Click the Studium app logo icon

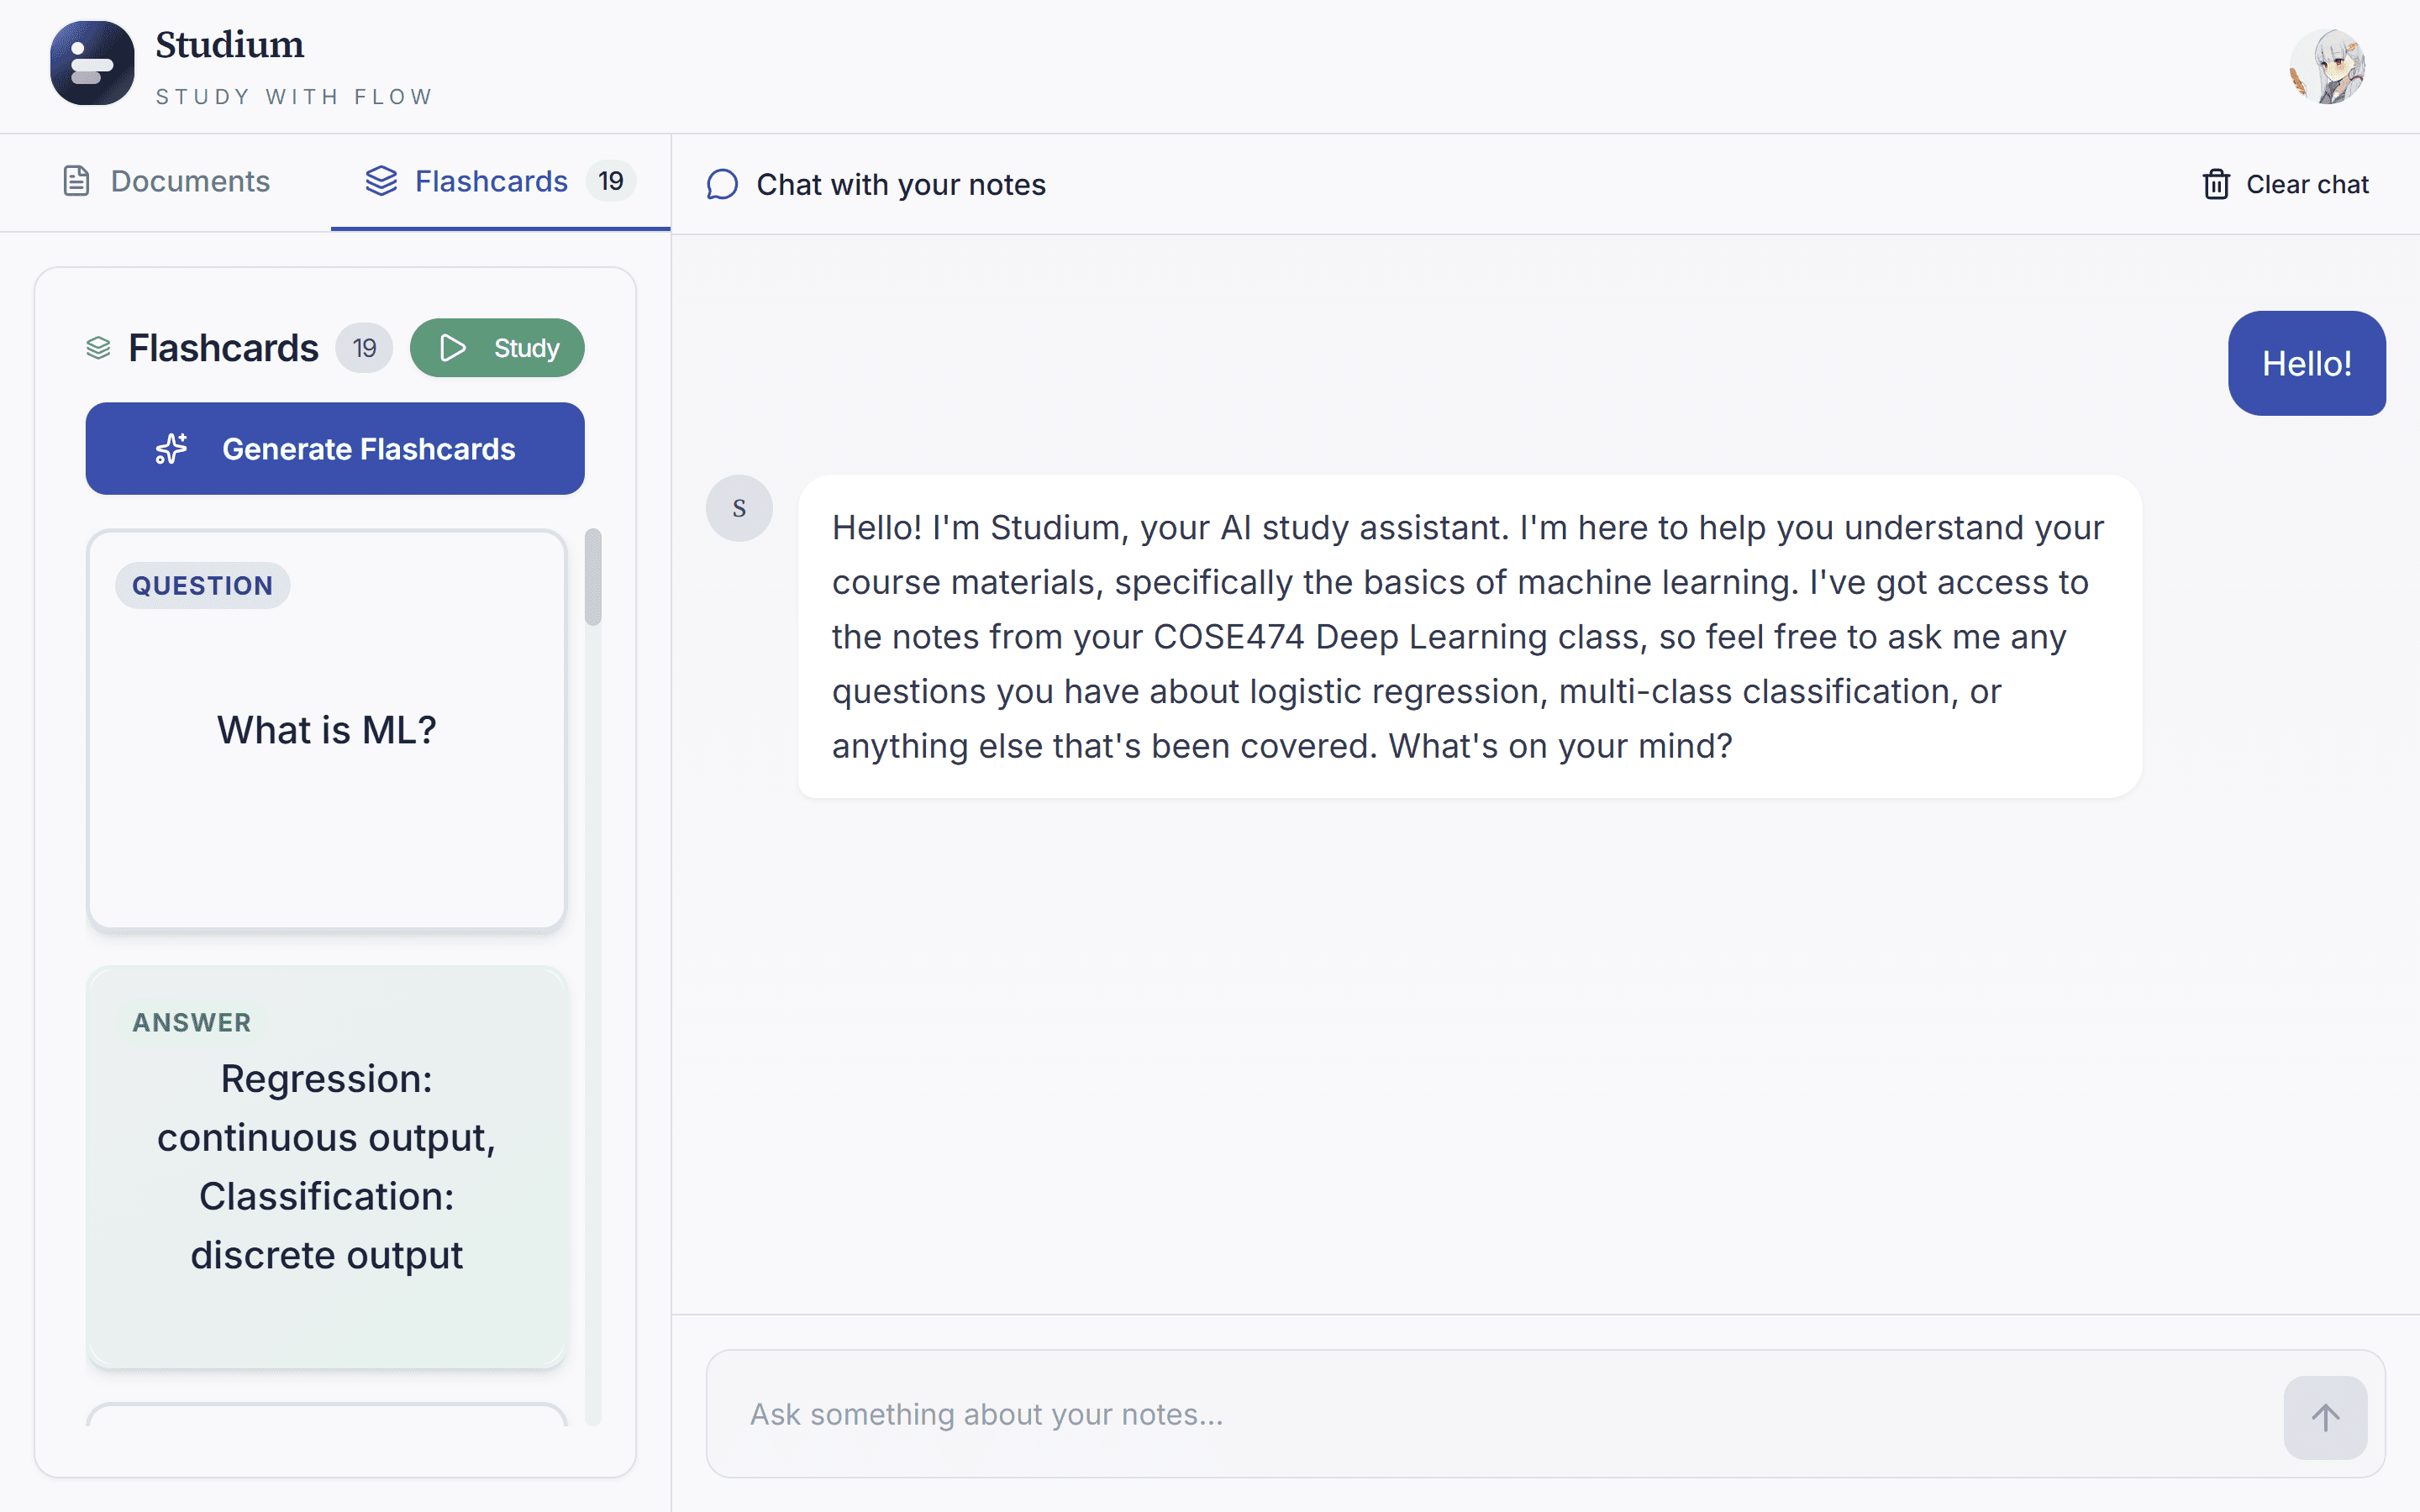(92, 63)
